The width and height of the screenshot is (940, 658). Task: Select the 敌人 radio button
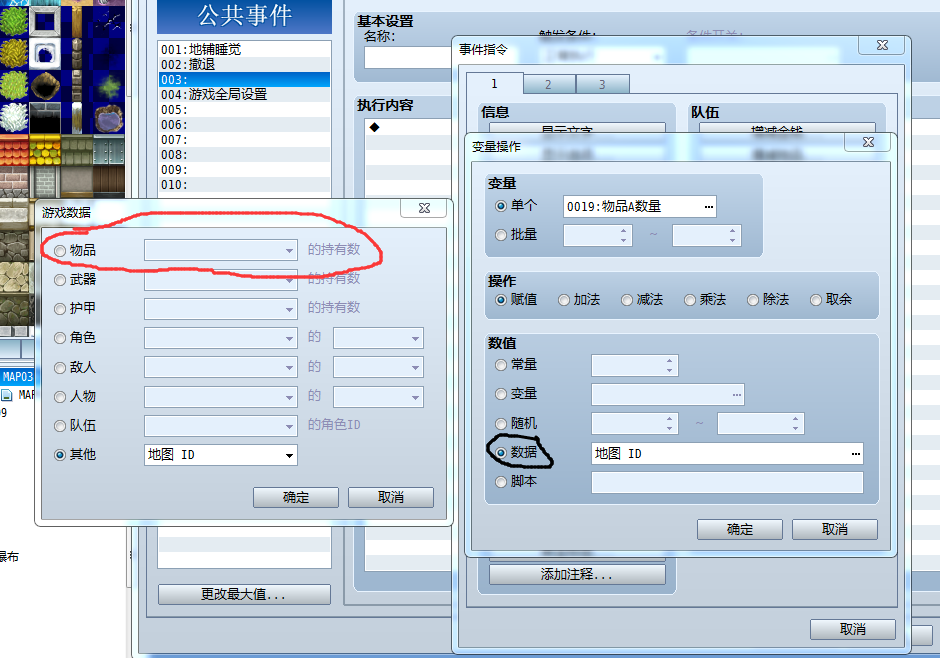[60, 367]
